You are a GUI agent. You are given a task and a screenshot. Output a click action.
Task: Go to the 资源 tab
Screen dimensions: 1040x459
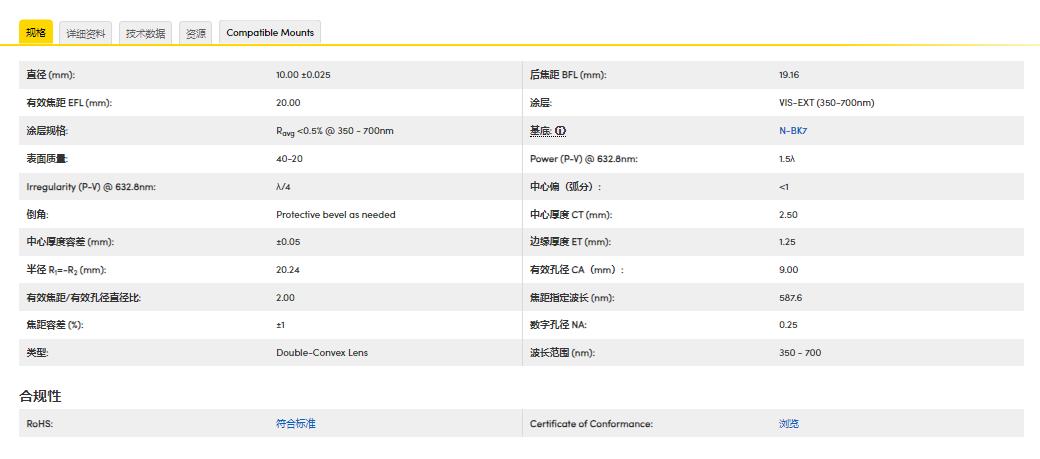coord(195,33)
